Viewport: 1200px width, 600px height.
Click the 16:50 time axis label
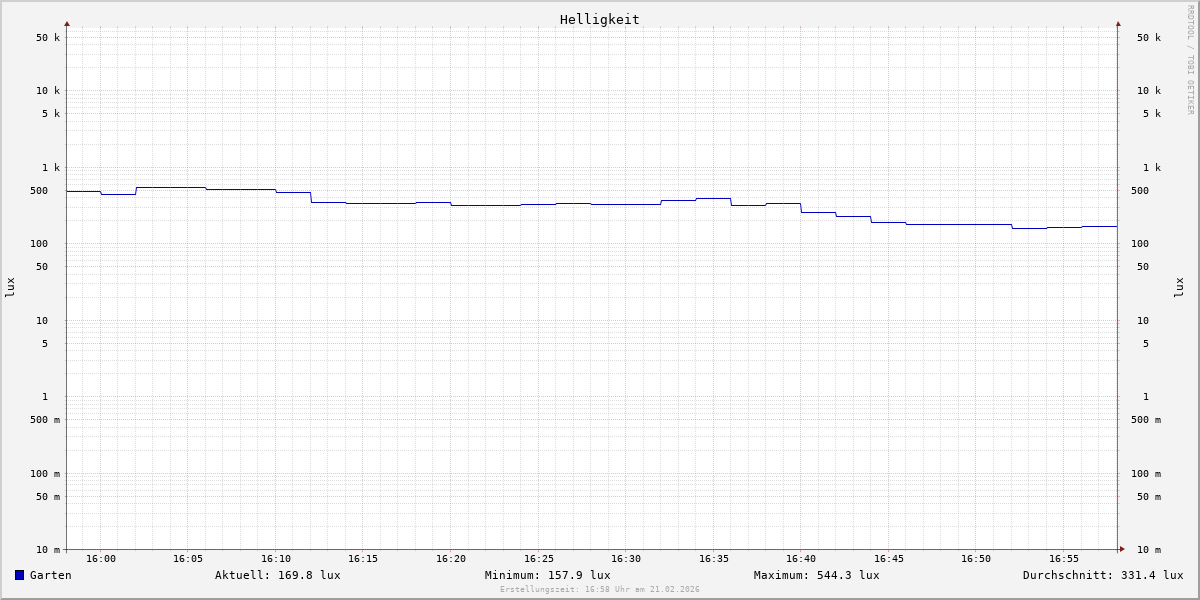tap(976, 559)
